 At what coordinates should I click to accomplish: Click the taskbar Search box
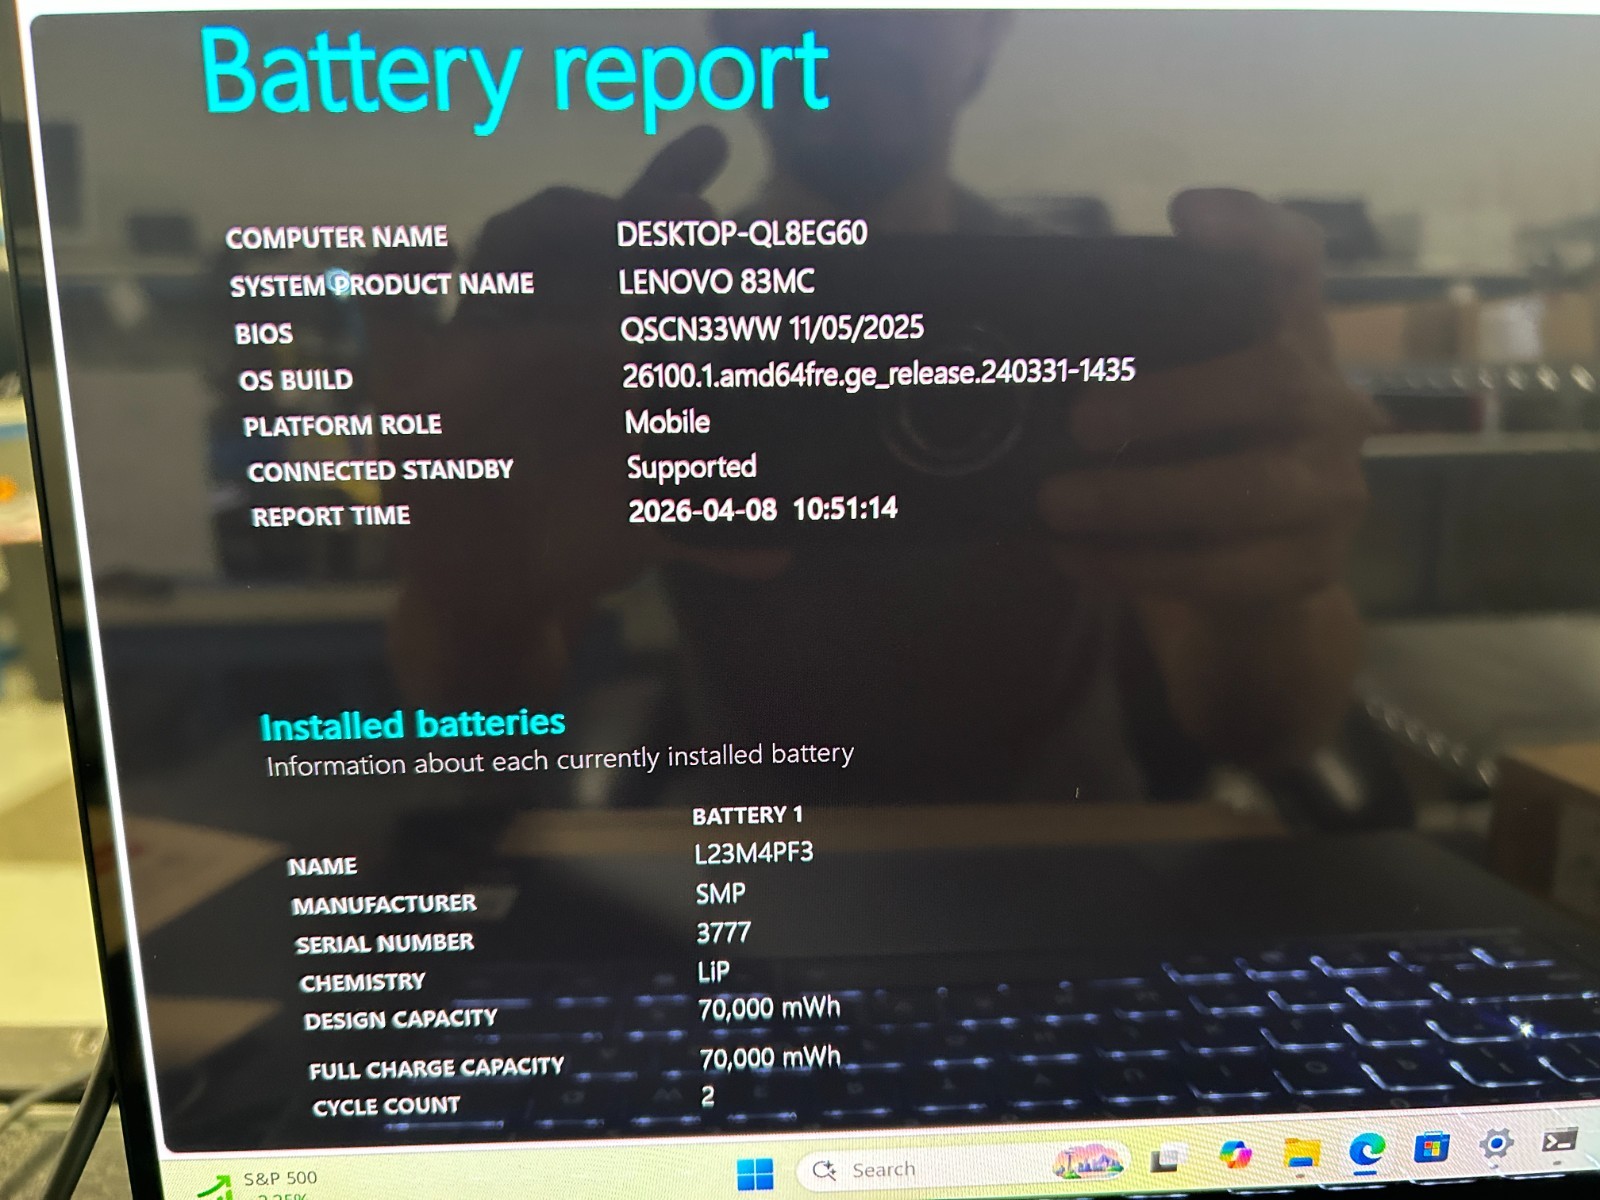click(964, 1166)
